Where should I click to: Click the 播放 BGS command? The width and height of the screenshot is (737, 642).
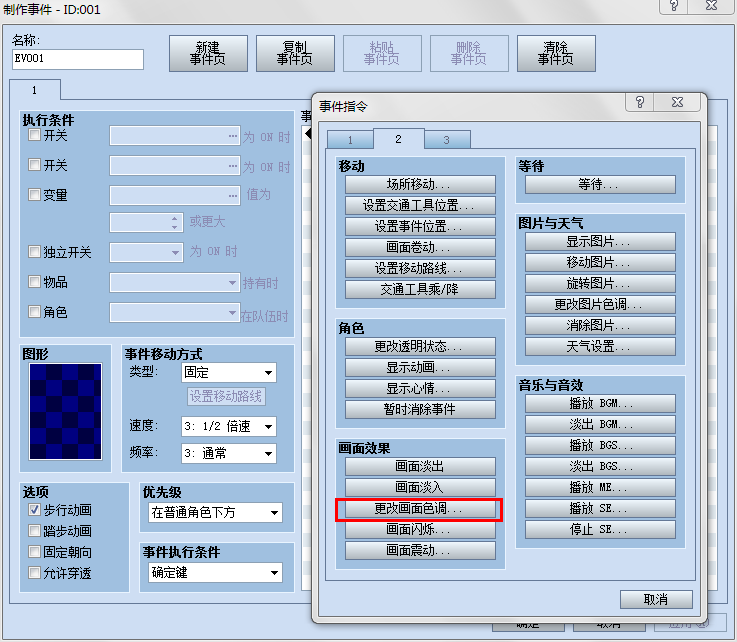pos(600,446)
